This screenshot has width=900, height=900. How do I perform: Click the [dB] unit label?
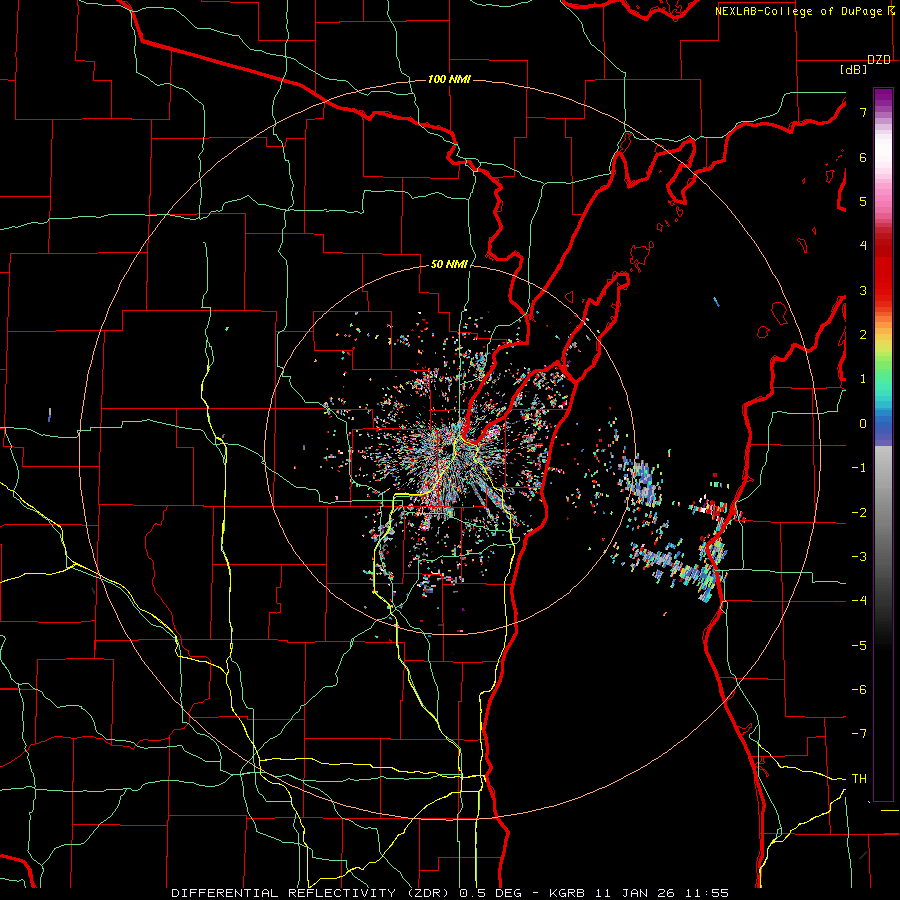[853, 69]
